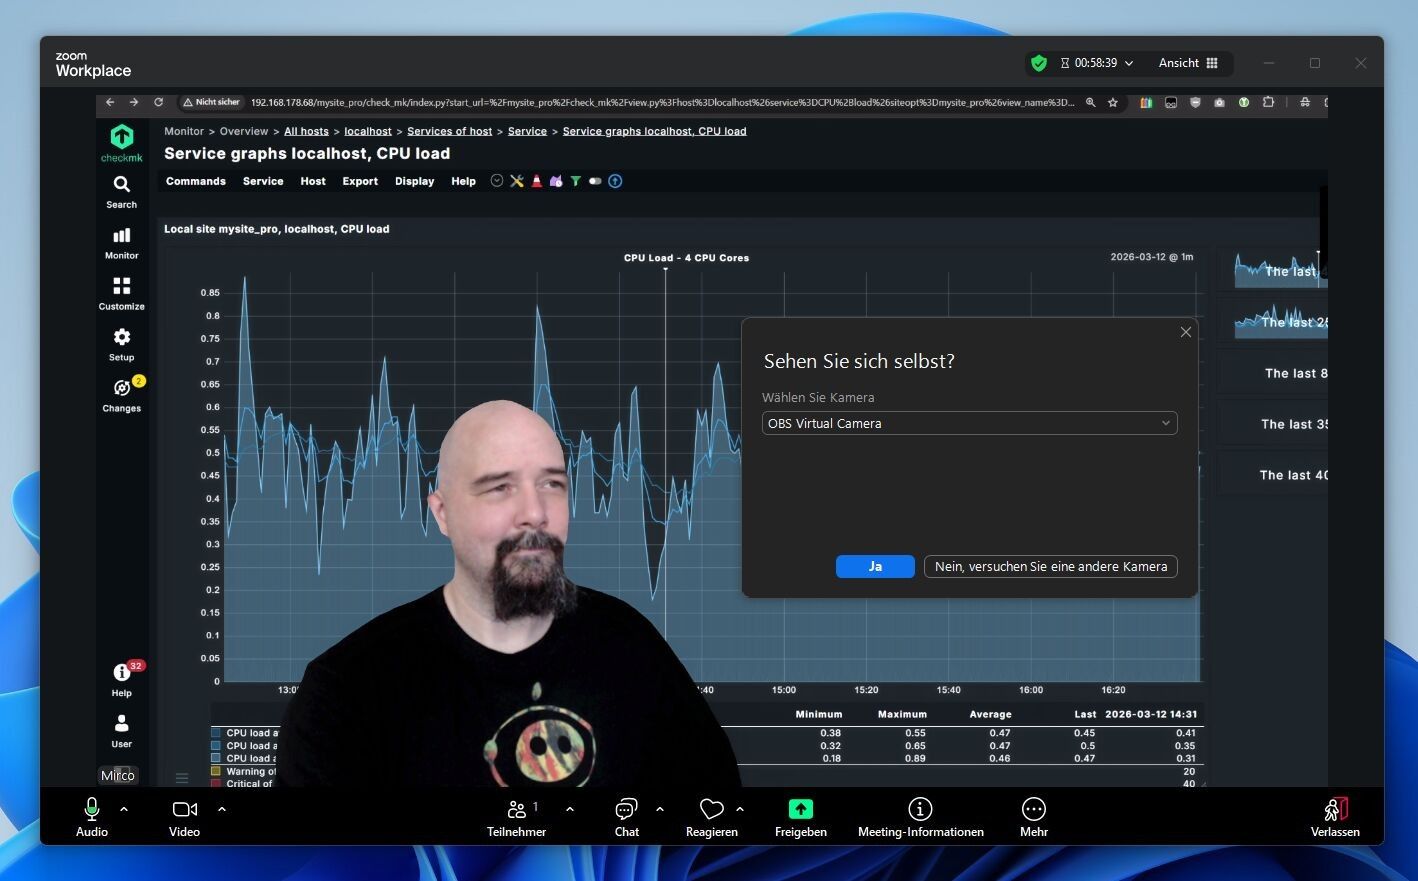This screenshot has height=881, width=1418.
Task: Open the Chat panel
Action: pos(626,809)
